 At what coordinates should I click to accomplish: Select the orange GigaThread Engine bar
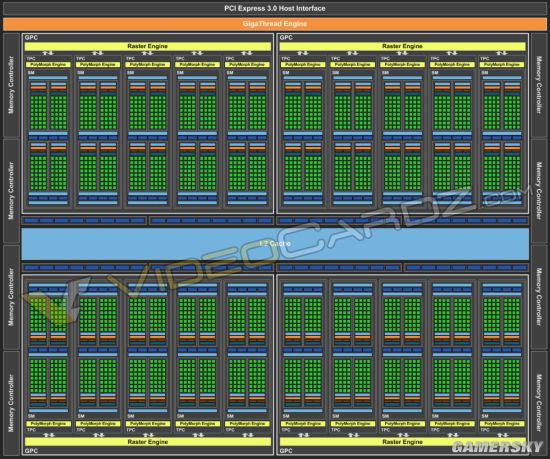pyautogui.click(x=275, y=24)
